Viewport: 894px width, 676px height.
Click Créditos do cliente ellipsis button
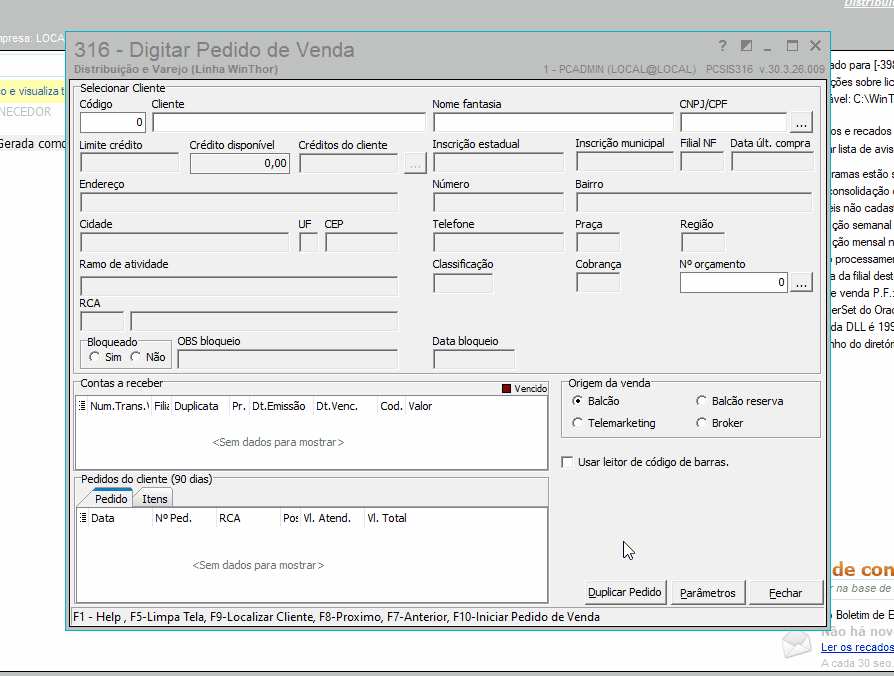coord(415,164)
